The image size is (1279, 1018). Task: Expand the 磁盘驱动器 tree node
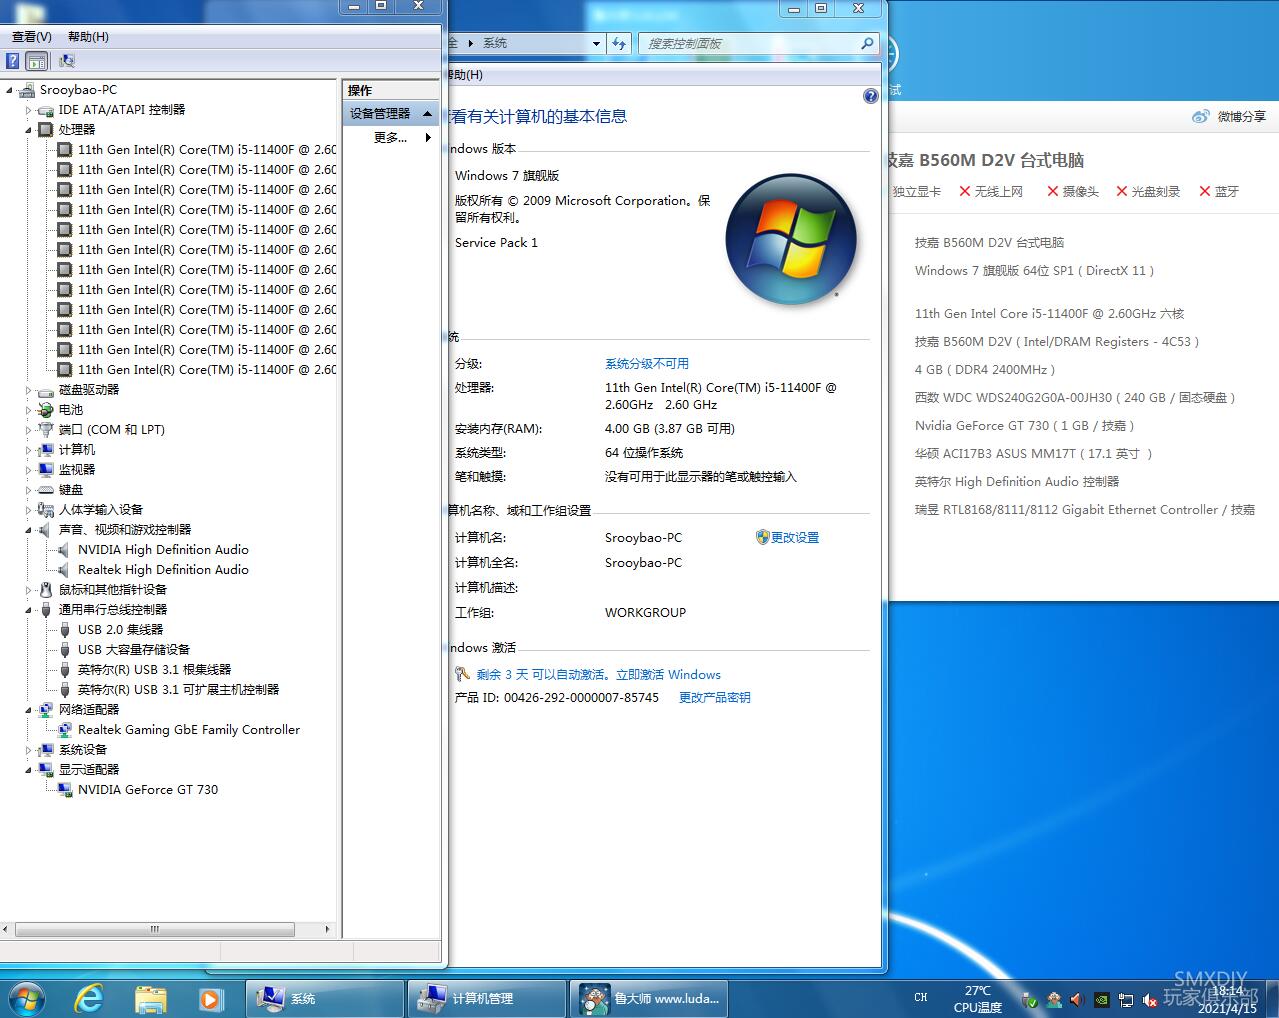(x=30, y=389)
